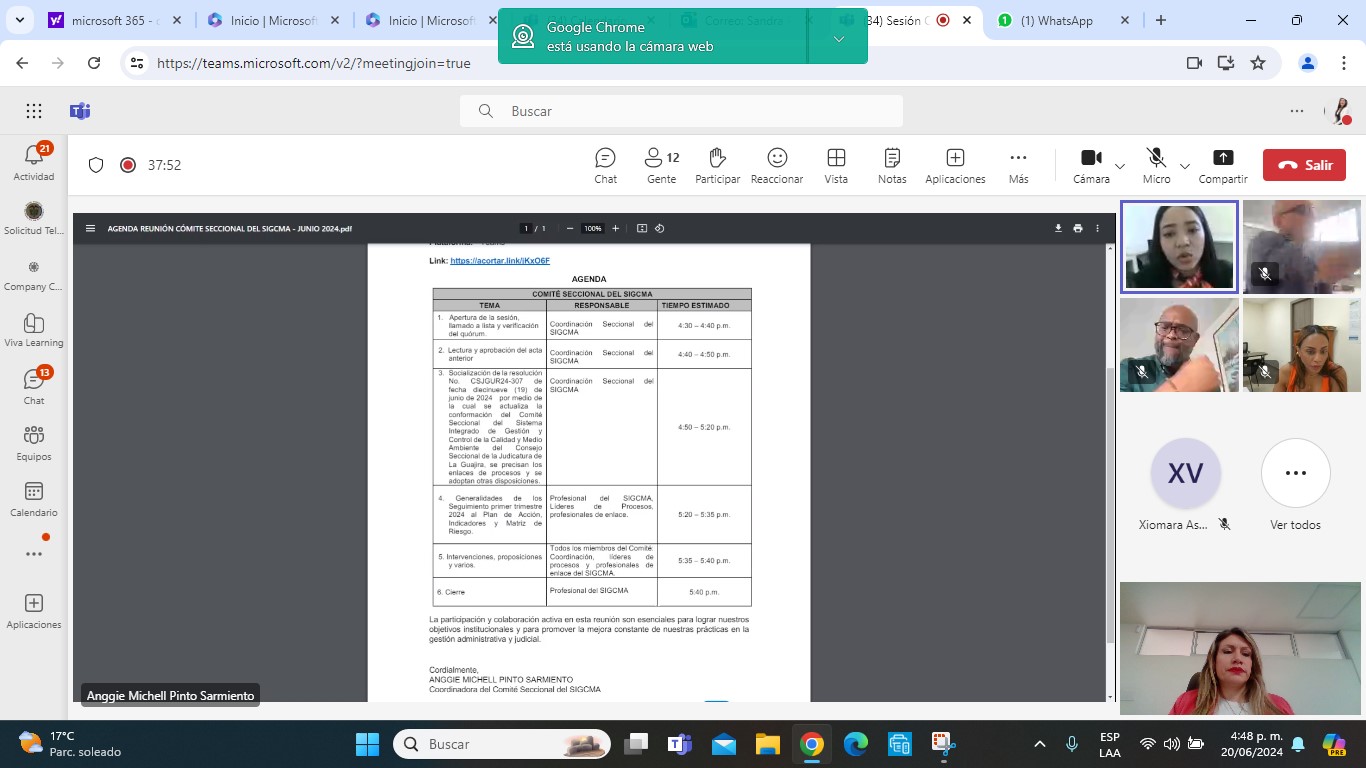Click the Teams Buscar search field
Image resolution: width=1366 pixels, height=768 pixels.
point(681,111)
